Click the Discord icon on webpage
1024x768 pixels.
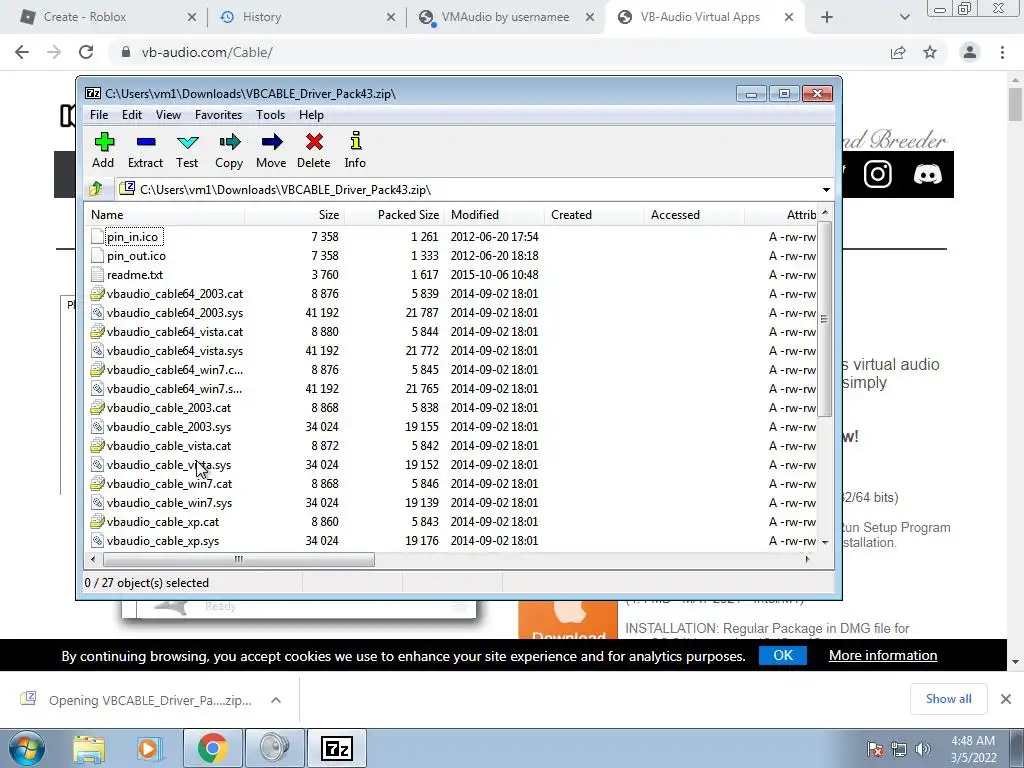pyautogui.click(x=927, y=174)
